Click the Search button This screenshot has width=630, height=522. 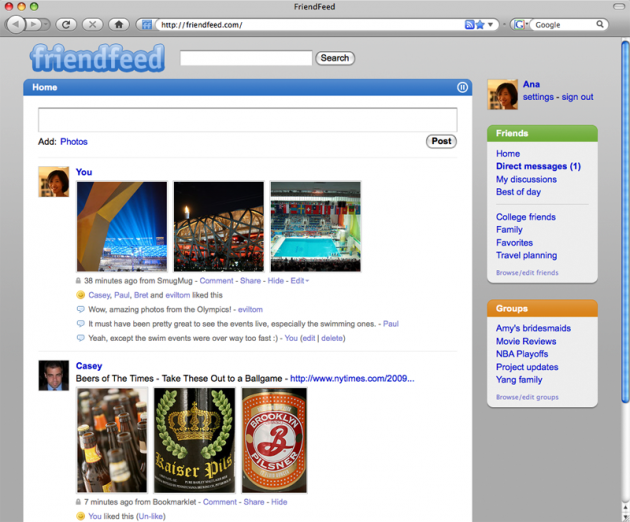click(x=335, y=58)
